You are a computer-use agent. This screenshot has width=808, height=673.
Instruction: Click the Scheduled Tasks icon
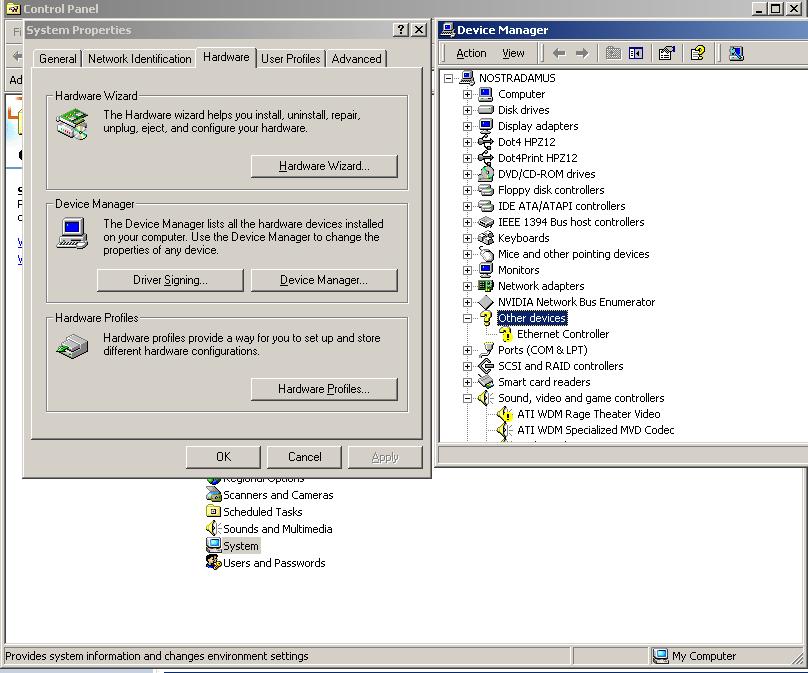tap(213, 511)
